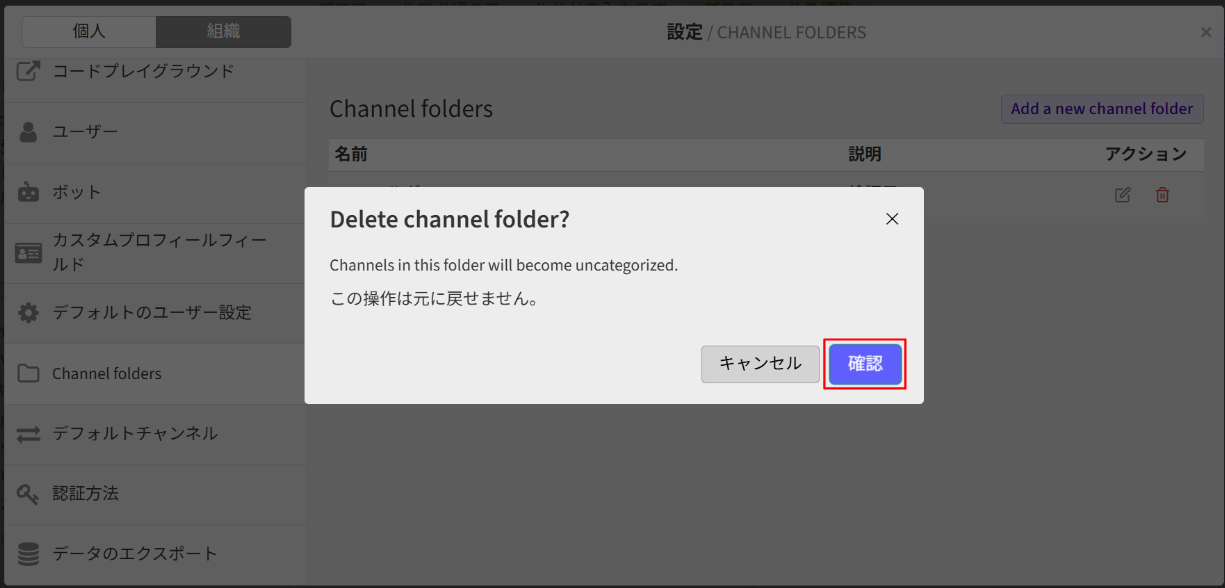Click Add a new channel folder
1225x588 pixels.
[x=1101, y=109]
